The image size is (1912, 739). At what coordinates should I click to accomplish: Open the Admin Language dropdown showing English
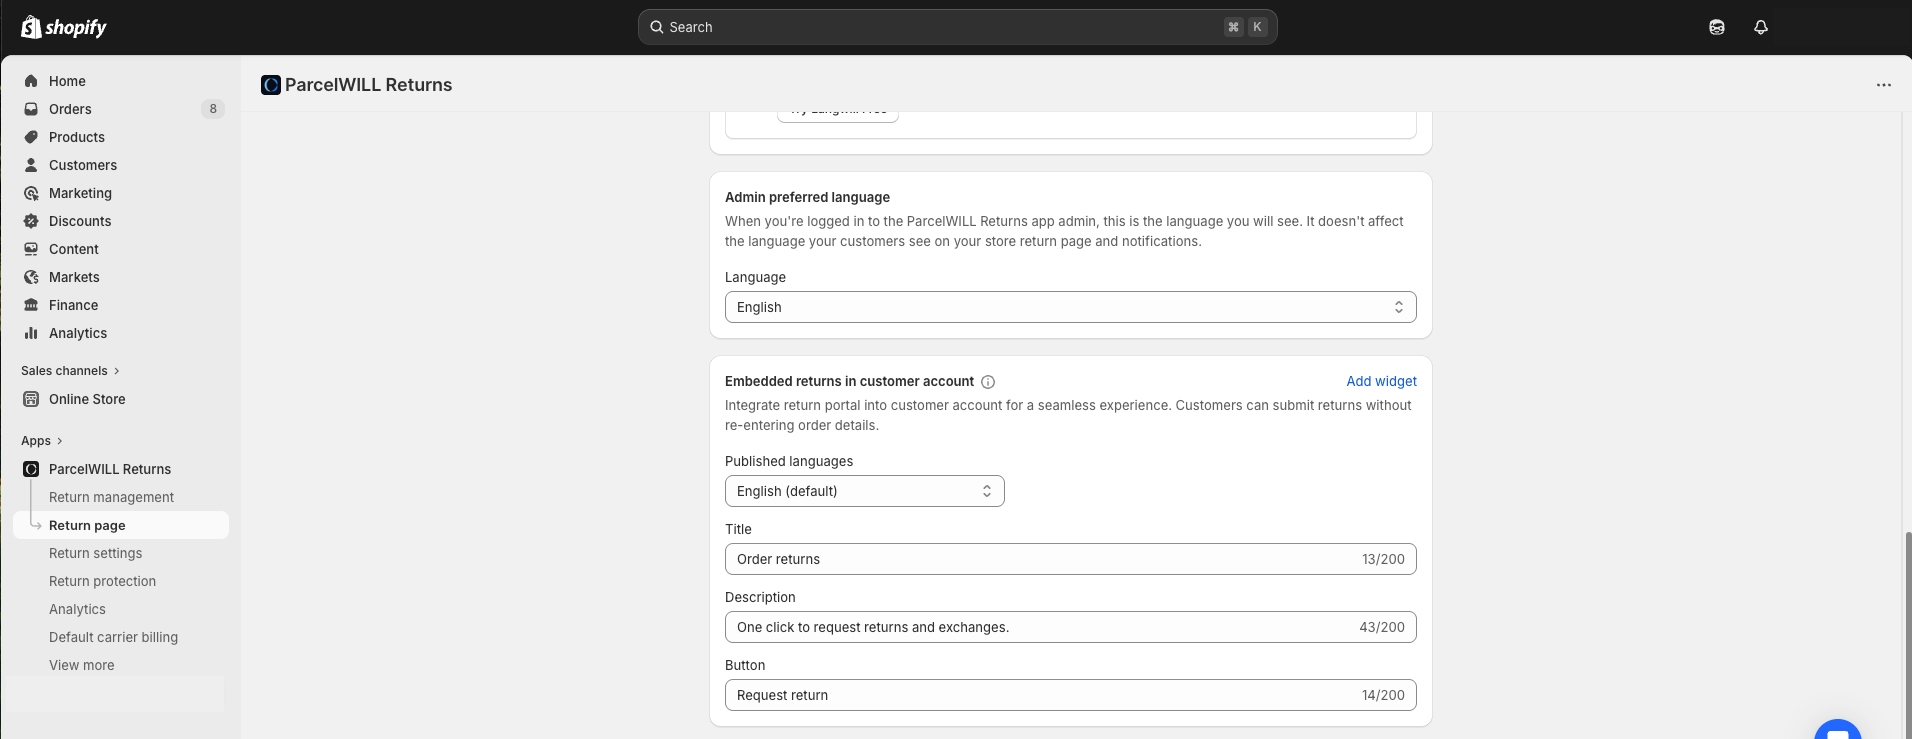[1070, 307]
